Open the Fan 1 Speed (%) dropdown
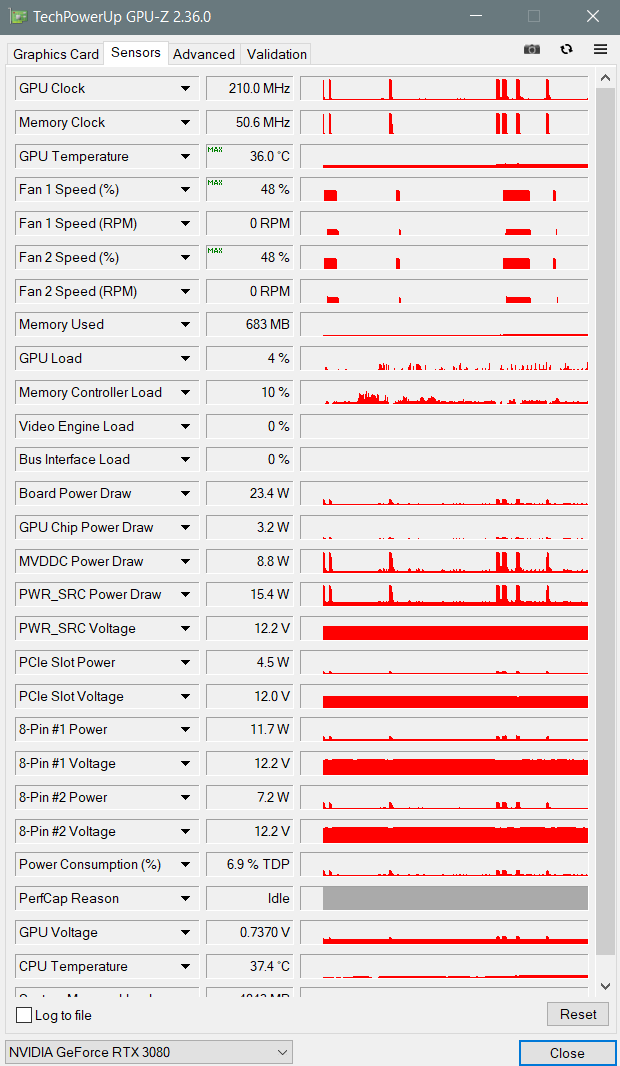 pos(185,190)
